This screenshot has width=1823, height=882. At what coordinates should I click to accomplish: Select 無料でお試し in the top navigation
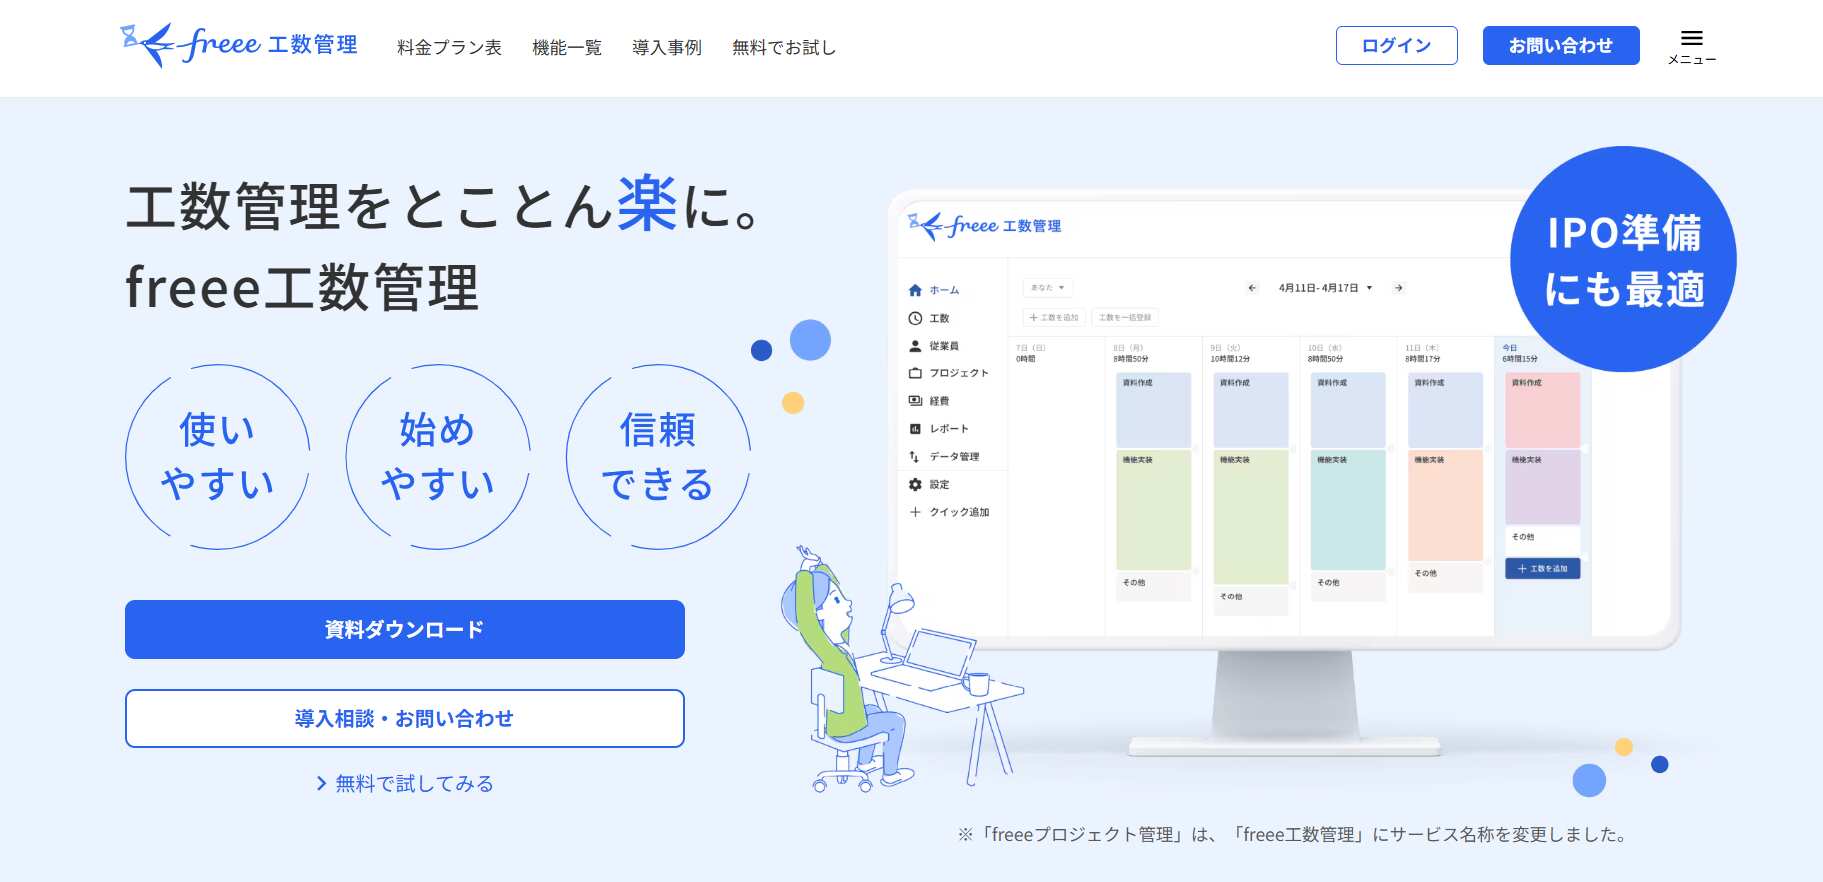(x=784, y=47)
